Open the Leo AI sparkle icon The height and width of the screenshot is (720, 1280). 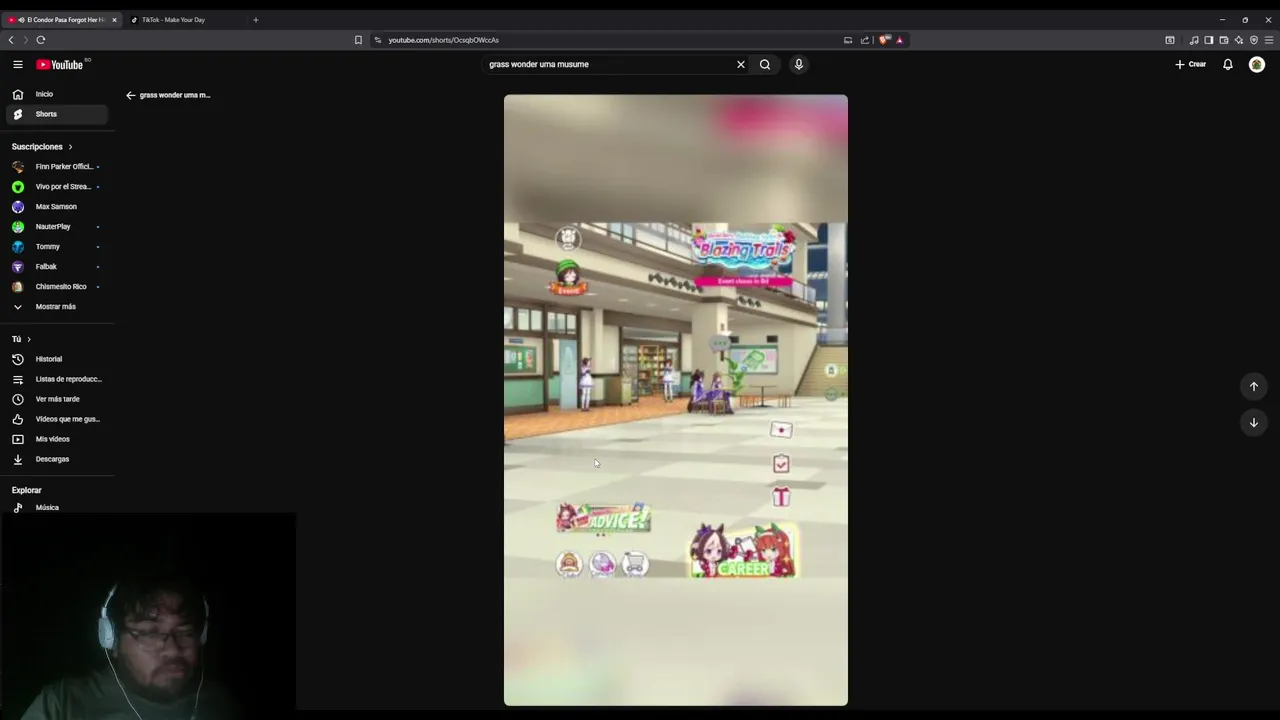pyautogui.click(x=1238, y=40)
